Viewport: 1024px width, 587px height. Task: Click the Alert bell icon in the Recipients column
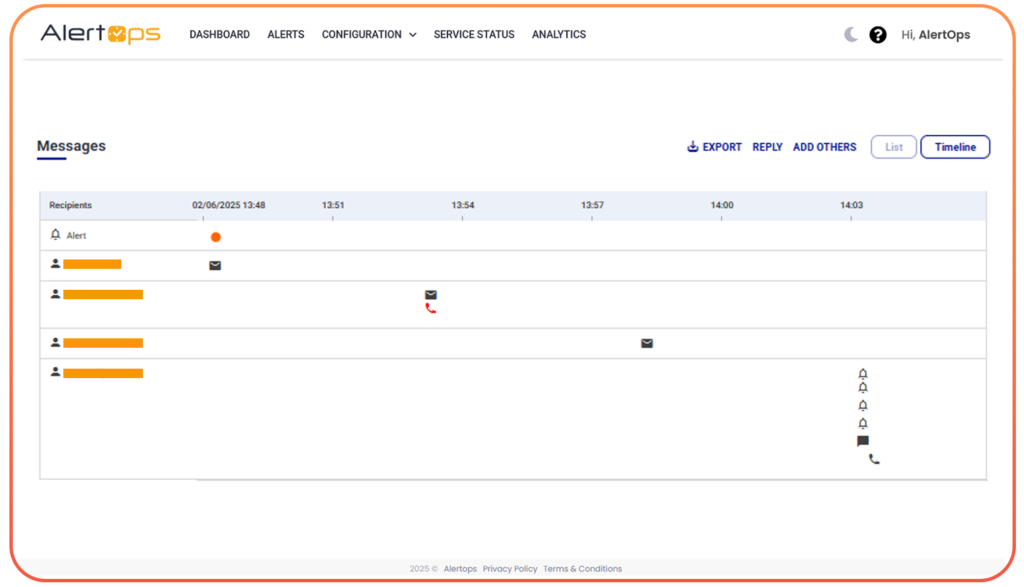pos(55,234)
